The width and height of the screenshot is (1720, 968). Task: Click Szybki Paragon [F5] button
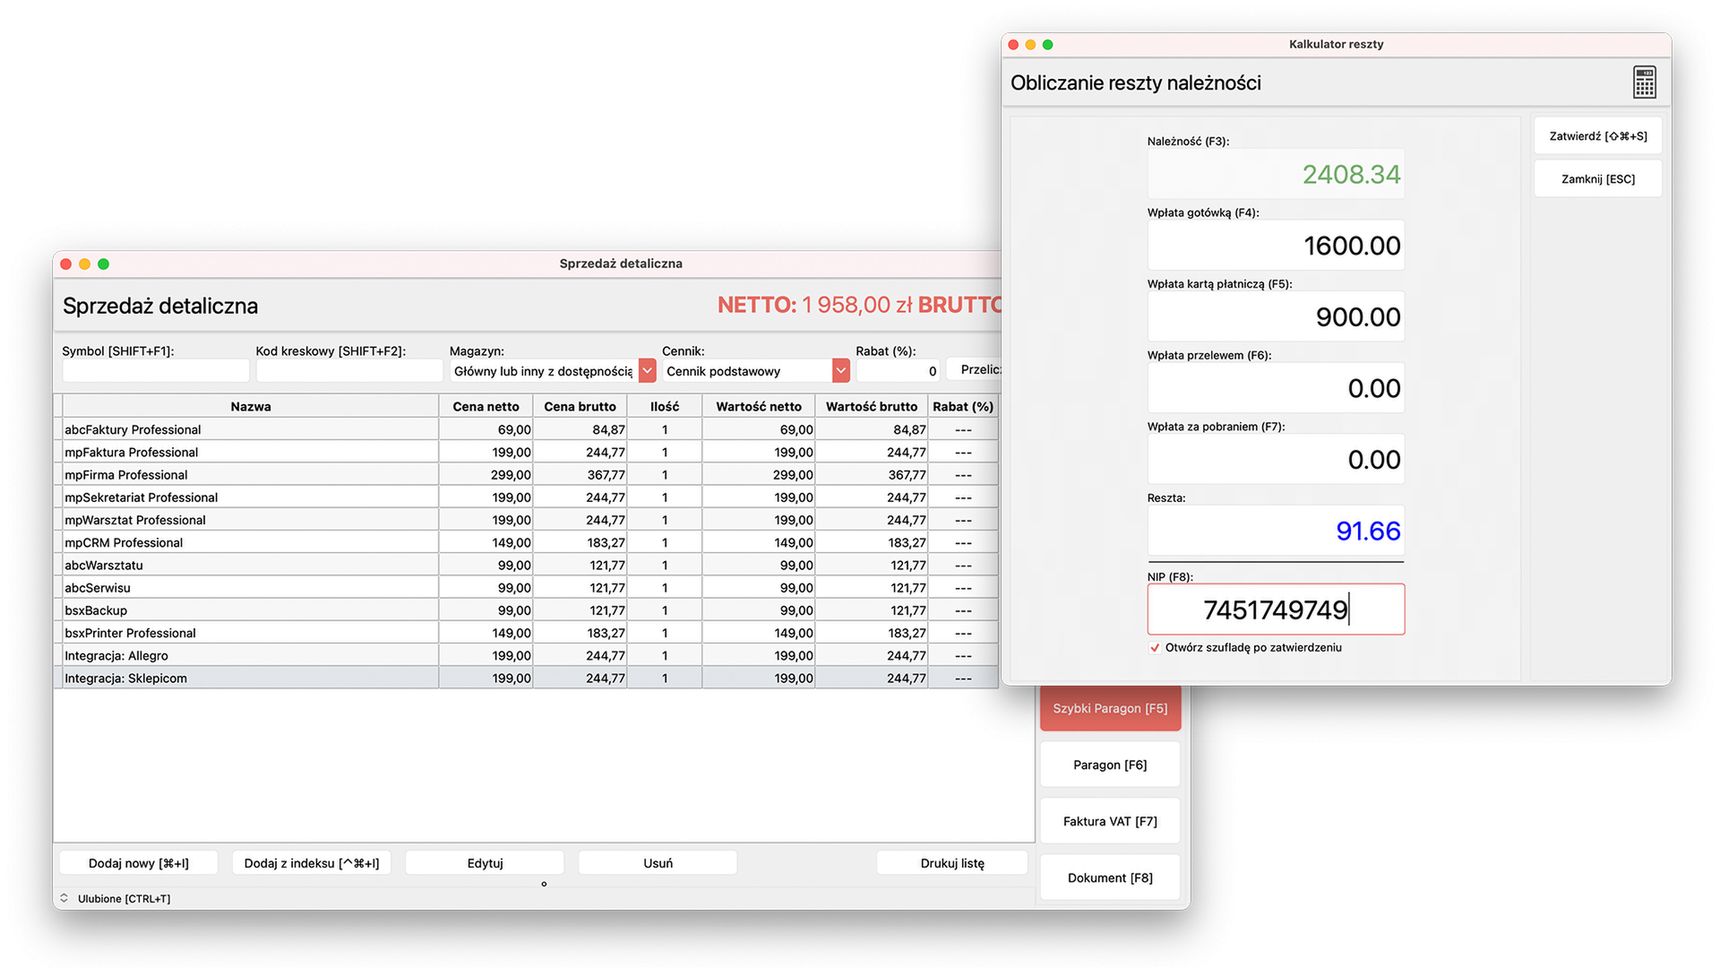pyautogui.click(x=1110, y=708)
